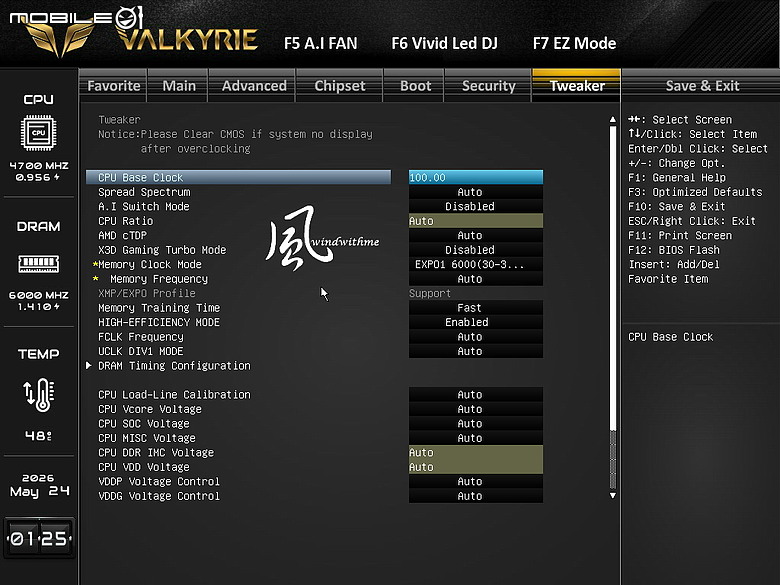This screenshot has width=780, height=585.
Task: Select the A.I Switch Mode label
Action: 144,206
